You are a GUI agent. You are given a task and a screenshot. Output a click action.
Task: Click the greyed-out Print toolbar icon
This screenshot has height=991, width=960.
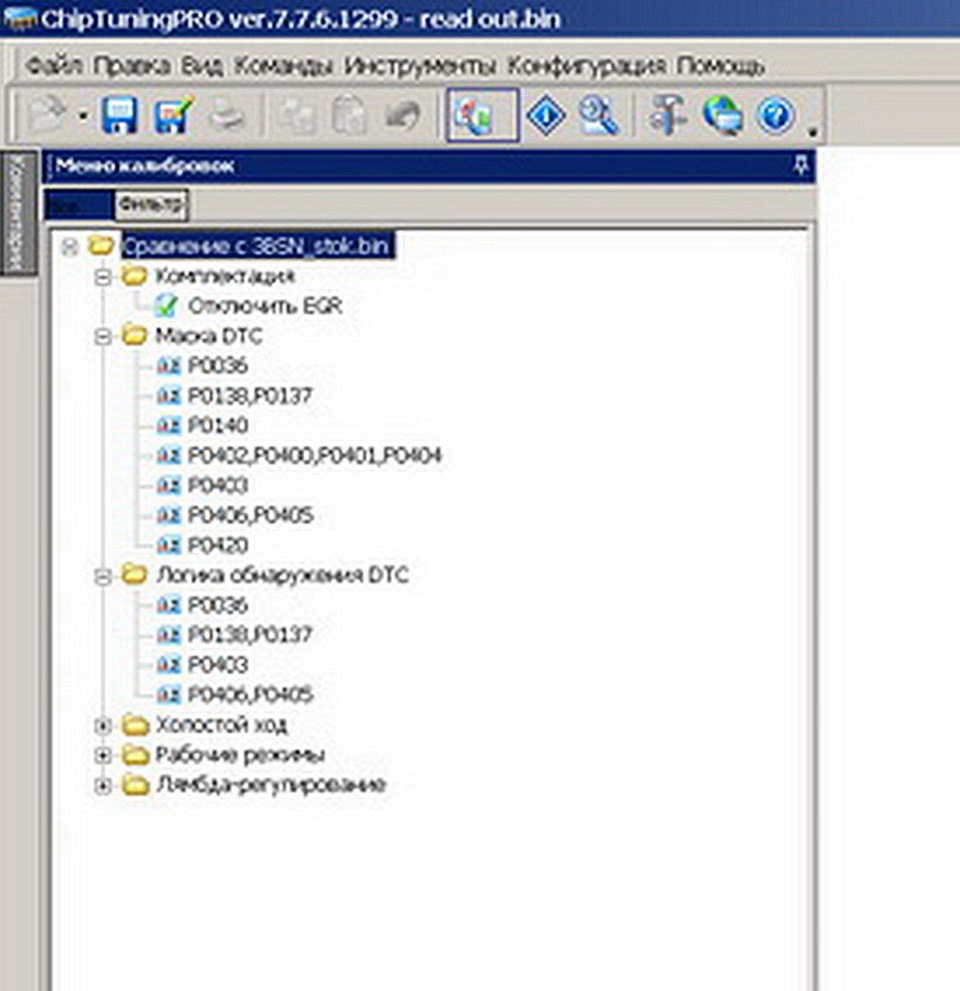click(226, 115)
